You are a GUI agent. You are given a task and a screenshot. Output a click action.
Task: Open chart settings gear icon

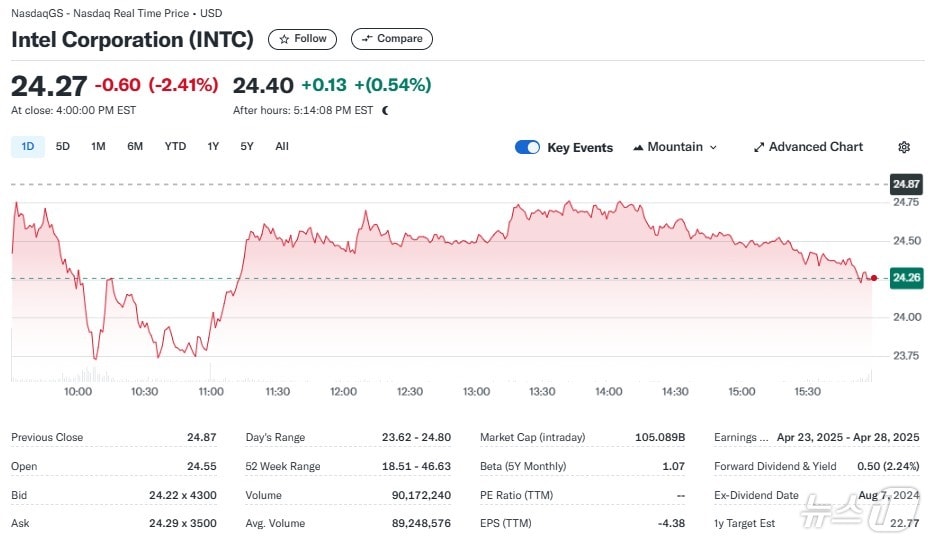click(x=904, y=147)
